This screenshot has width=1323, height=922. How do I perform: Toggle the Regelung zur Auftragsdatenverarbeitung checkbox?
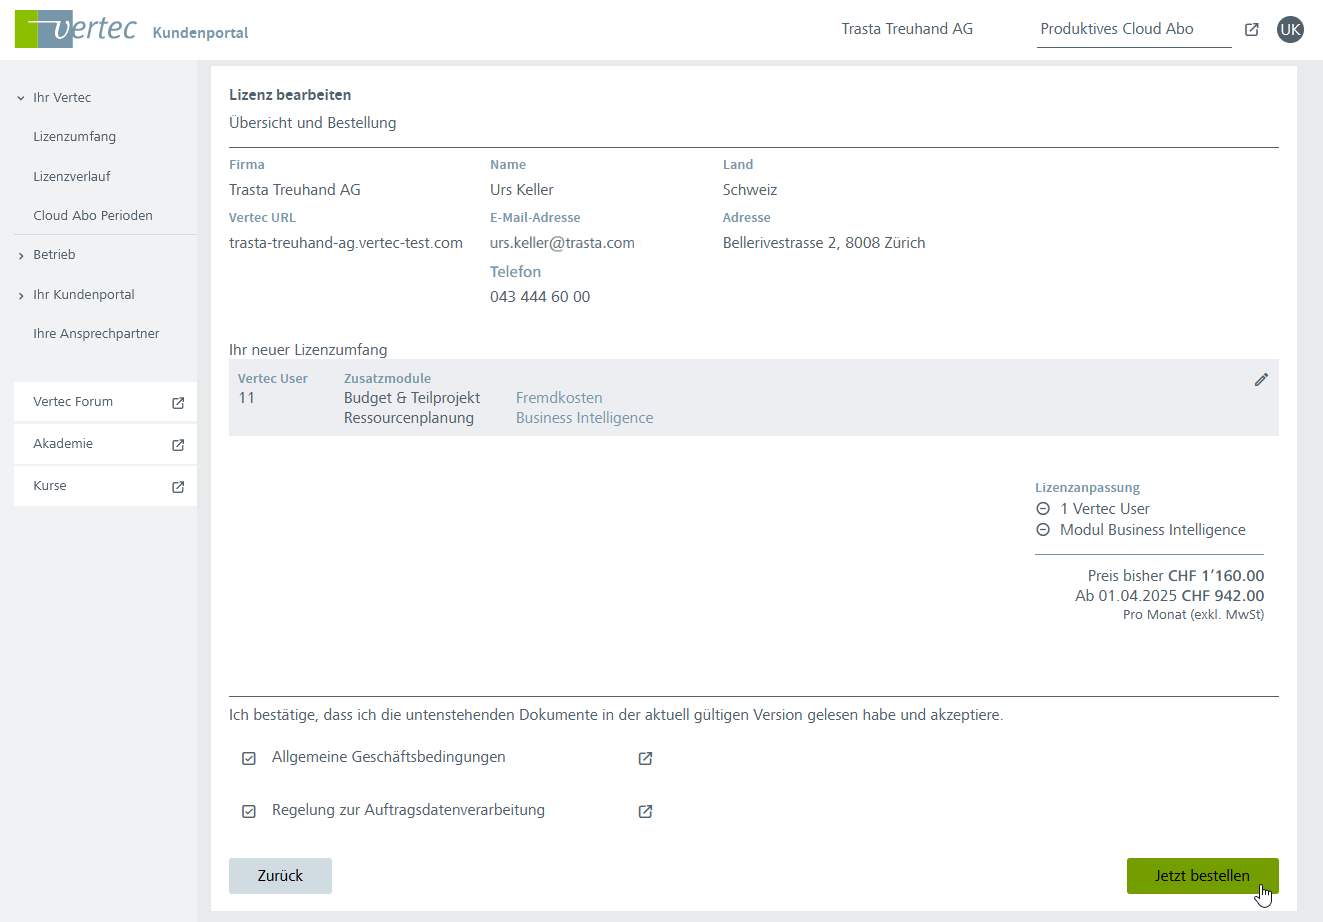click(249, 811)
